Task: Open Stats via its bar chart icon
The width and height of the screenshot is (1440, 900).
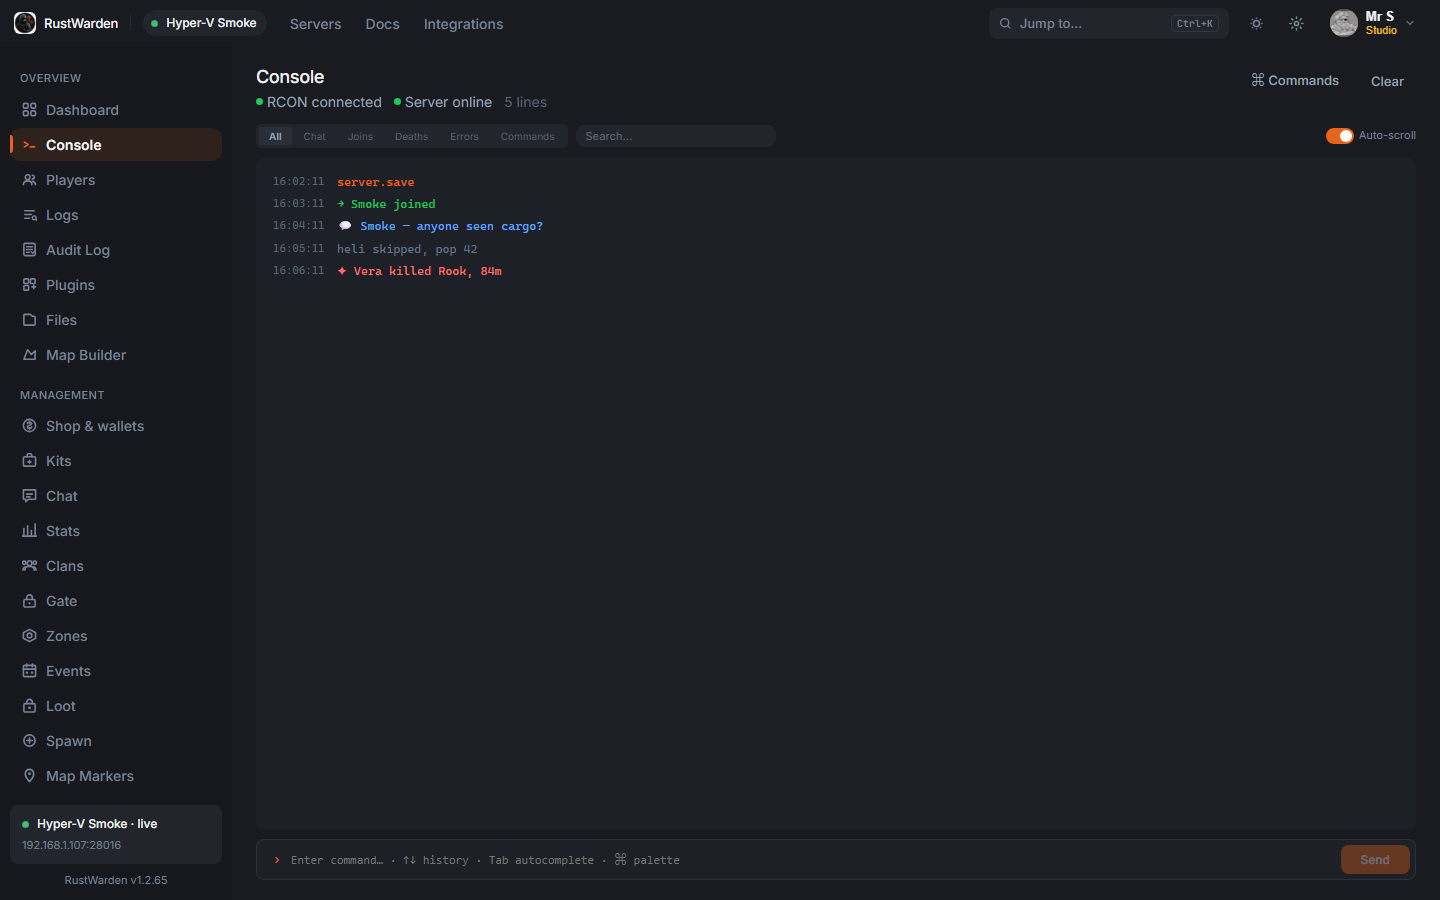Action: pos(29,531)
